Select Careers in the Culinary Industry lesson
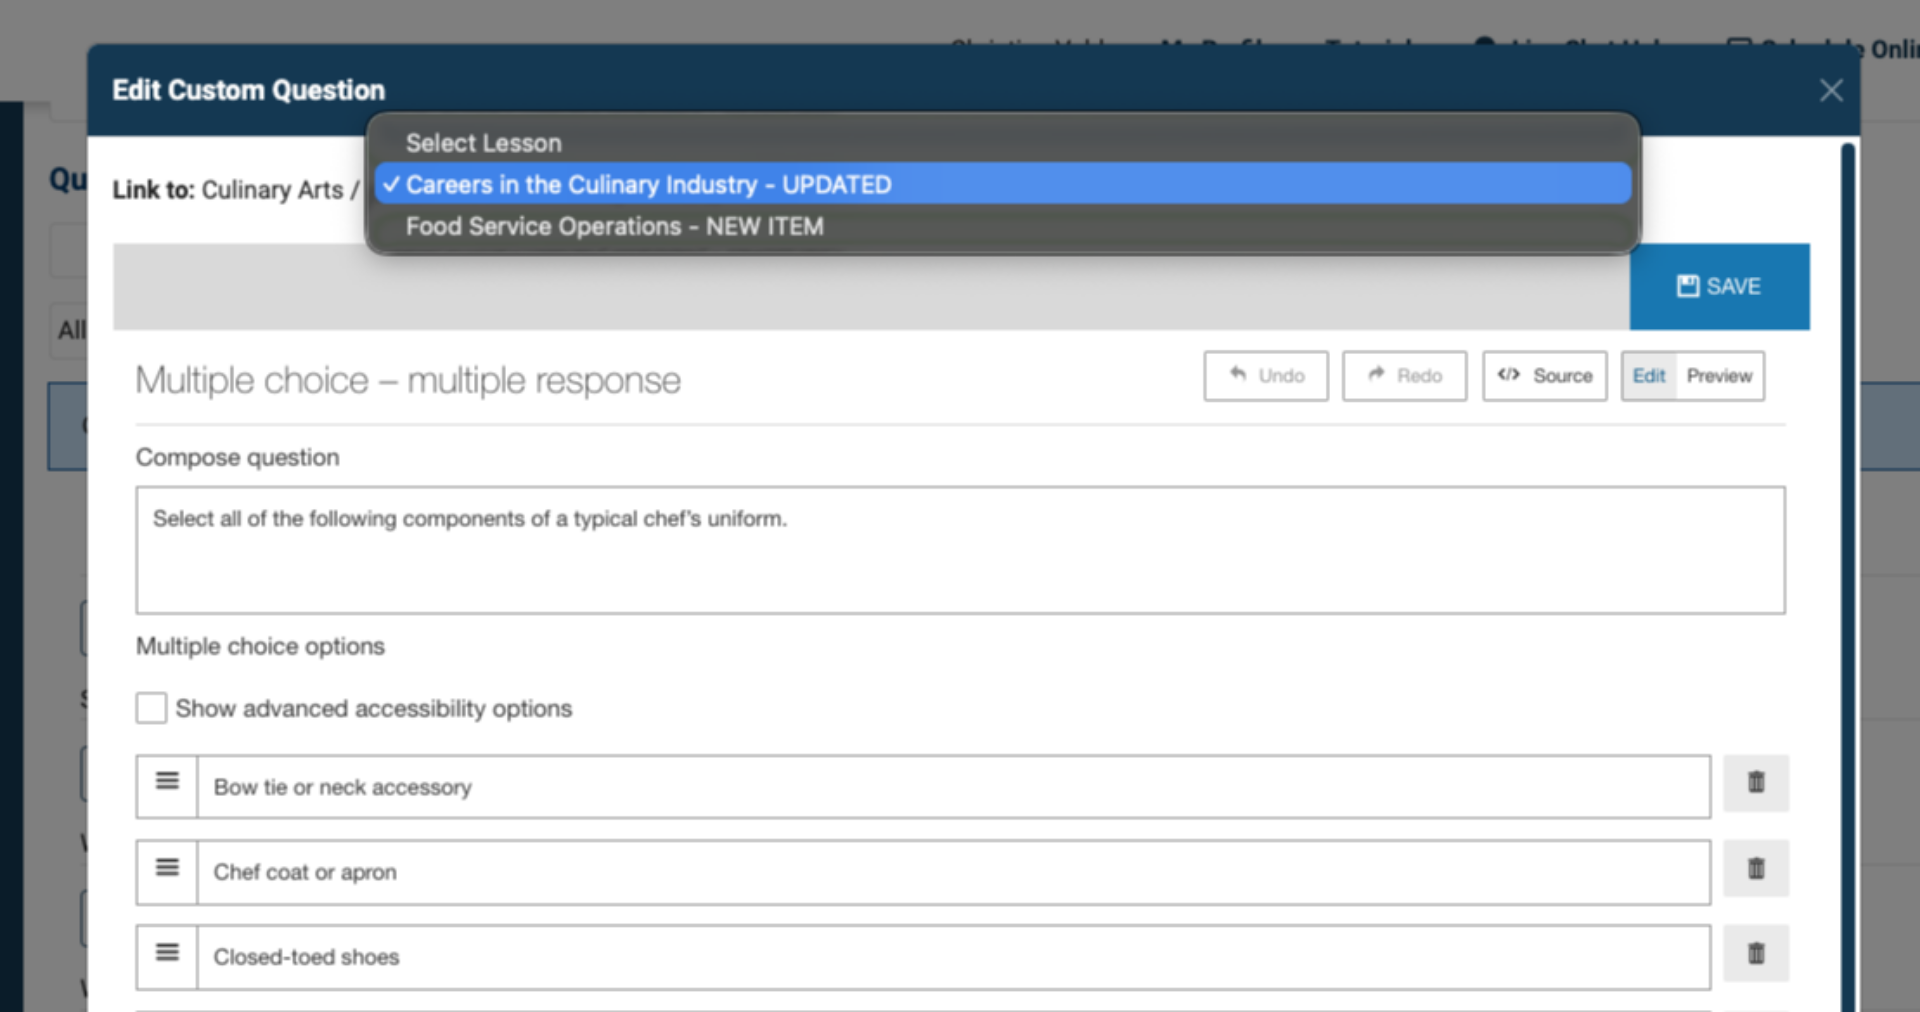 click(648, 185)
